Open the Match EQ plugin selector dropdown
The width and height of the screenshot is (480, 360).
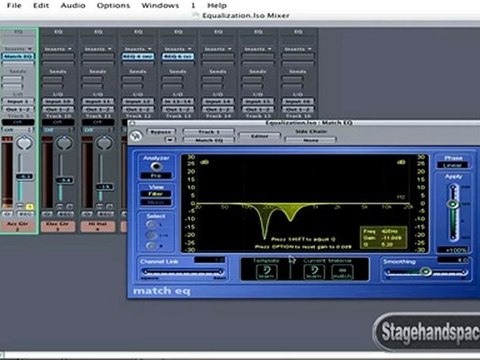click(x=209, y=140)
